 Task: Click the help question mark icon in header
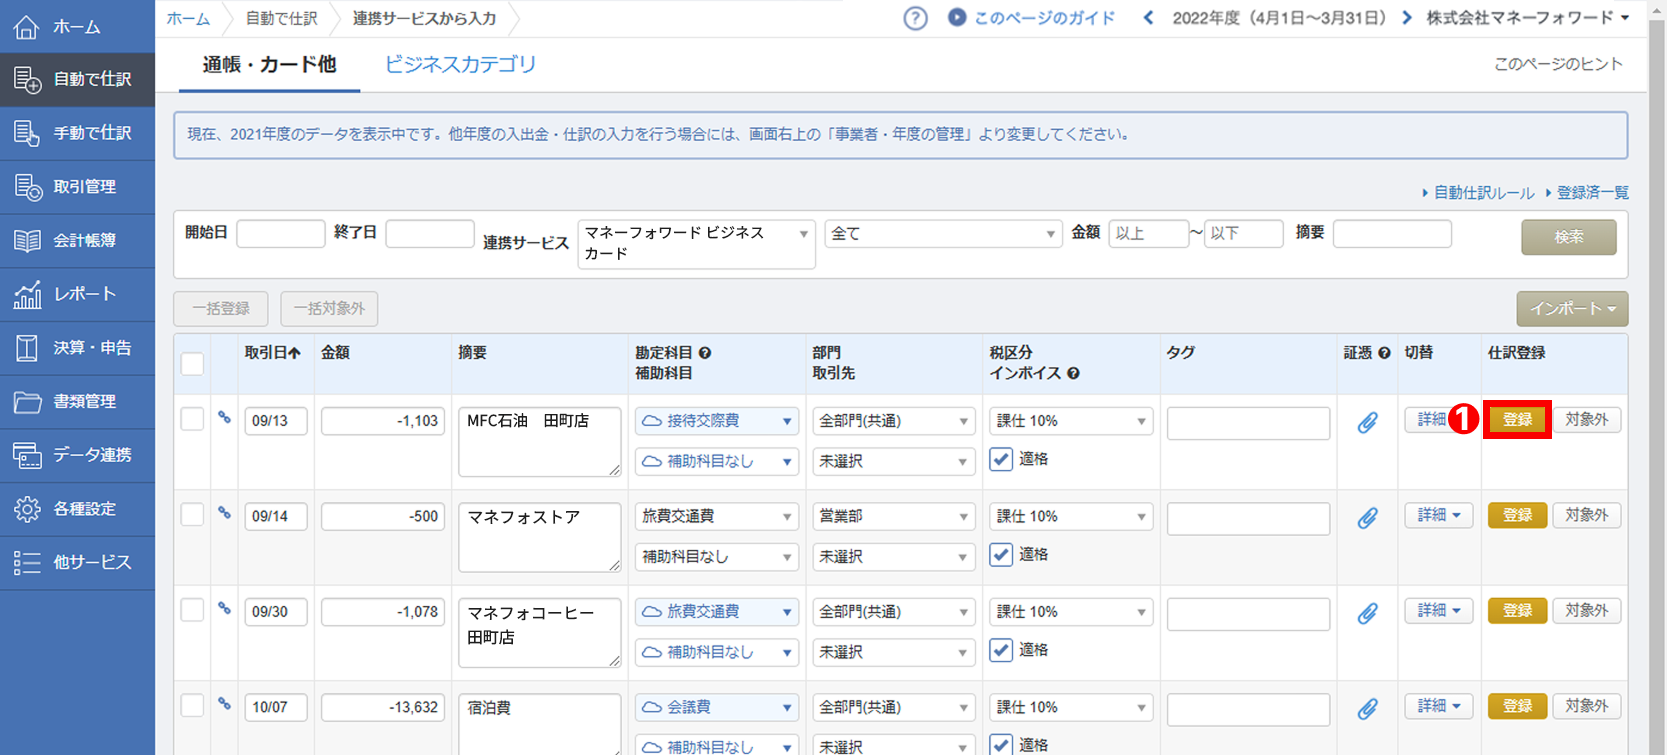[915, 18]
